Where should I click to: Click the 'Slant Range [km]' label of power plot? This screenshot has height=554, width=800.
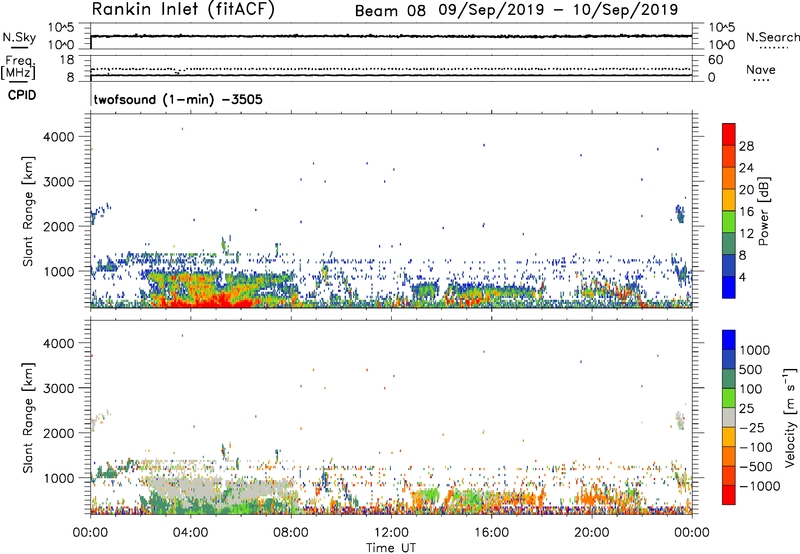pyautogui.click(x=28, y=211)
